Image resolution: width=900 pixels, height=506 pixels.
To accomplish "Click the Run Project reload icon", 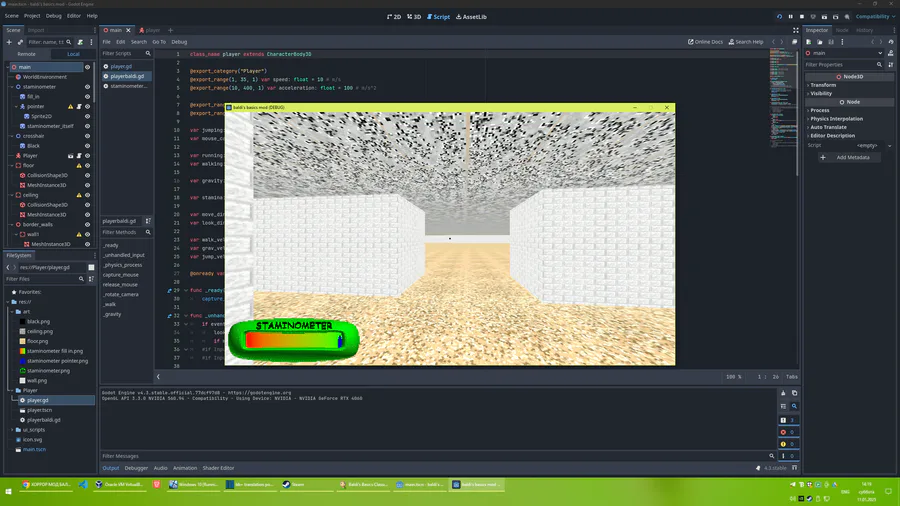I will click(779, 17).
